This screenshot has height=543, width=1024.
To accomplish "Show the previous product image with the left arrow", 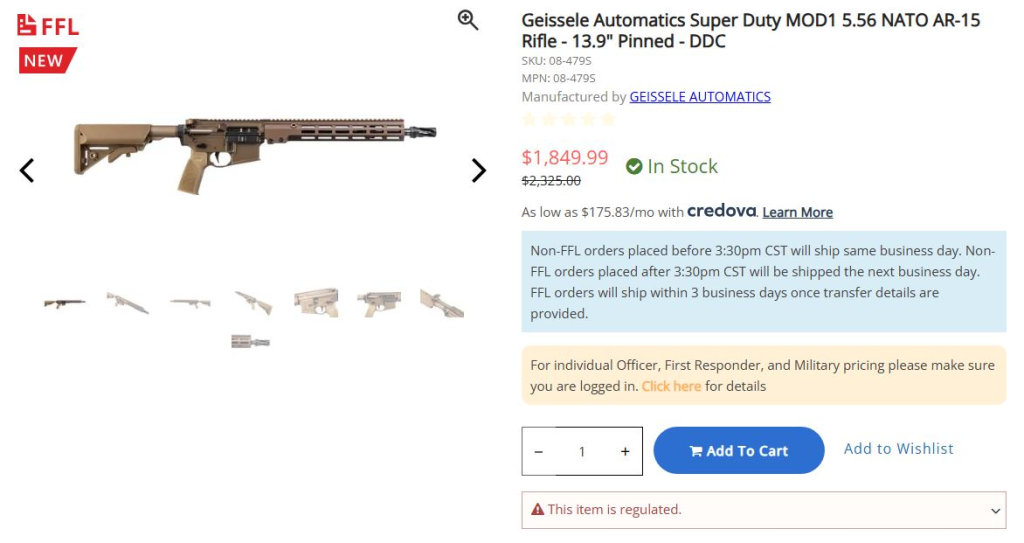I will [x=27, y=171].
